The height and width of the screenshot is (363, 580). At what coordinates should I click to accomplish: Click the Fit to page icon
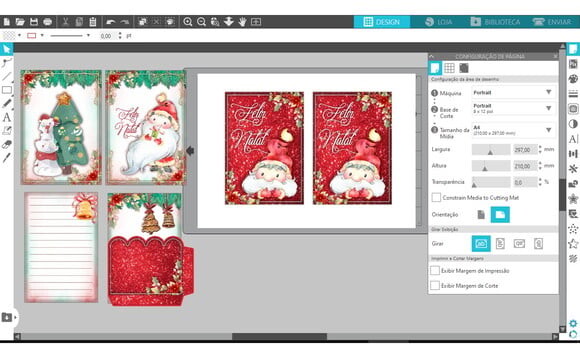pos(256,22)
